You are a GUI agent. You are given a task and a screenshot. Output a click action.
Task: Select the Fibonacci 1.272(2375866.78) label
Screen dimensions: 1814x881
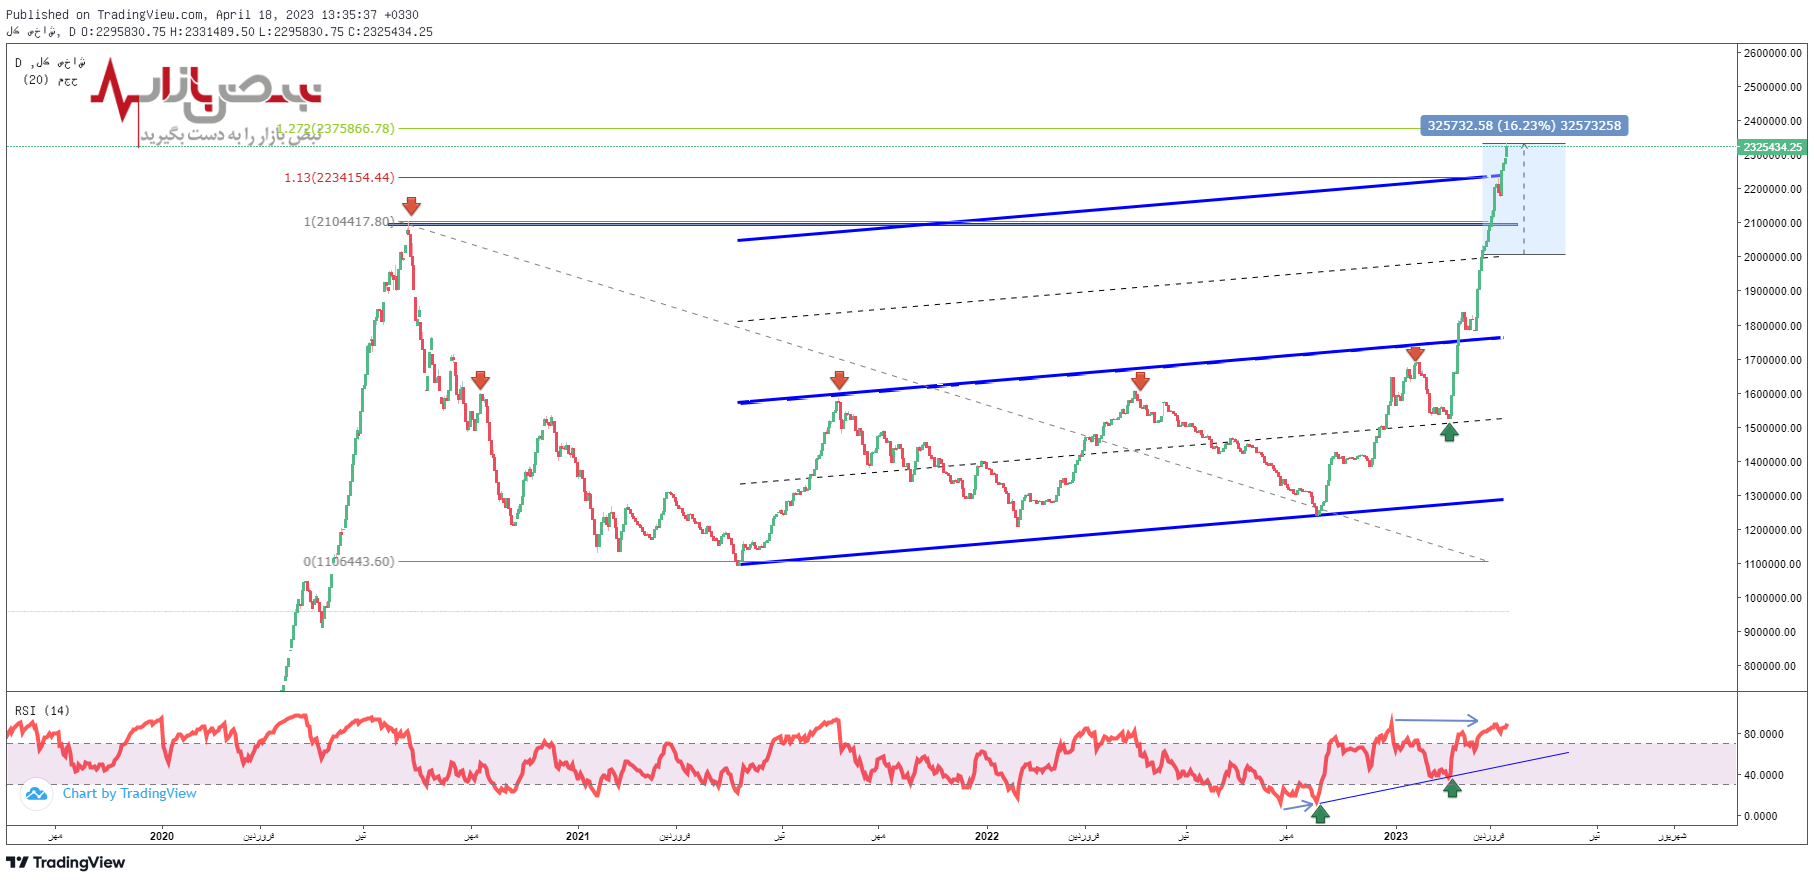coord(335,128)
